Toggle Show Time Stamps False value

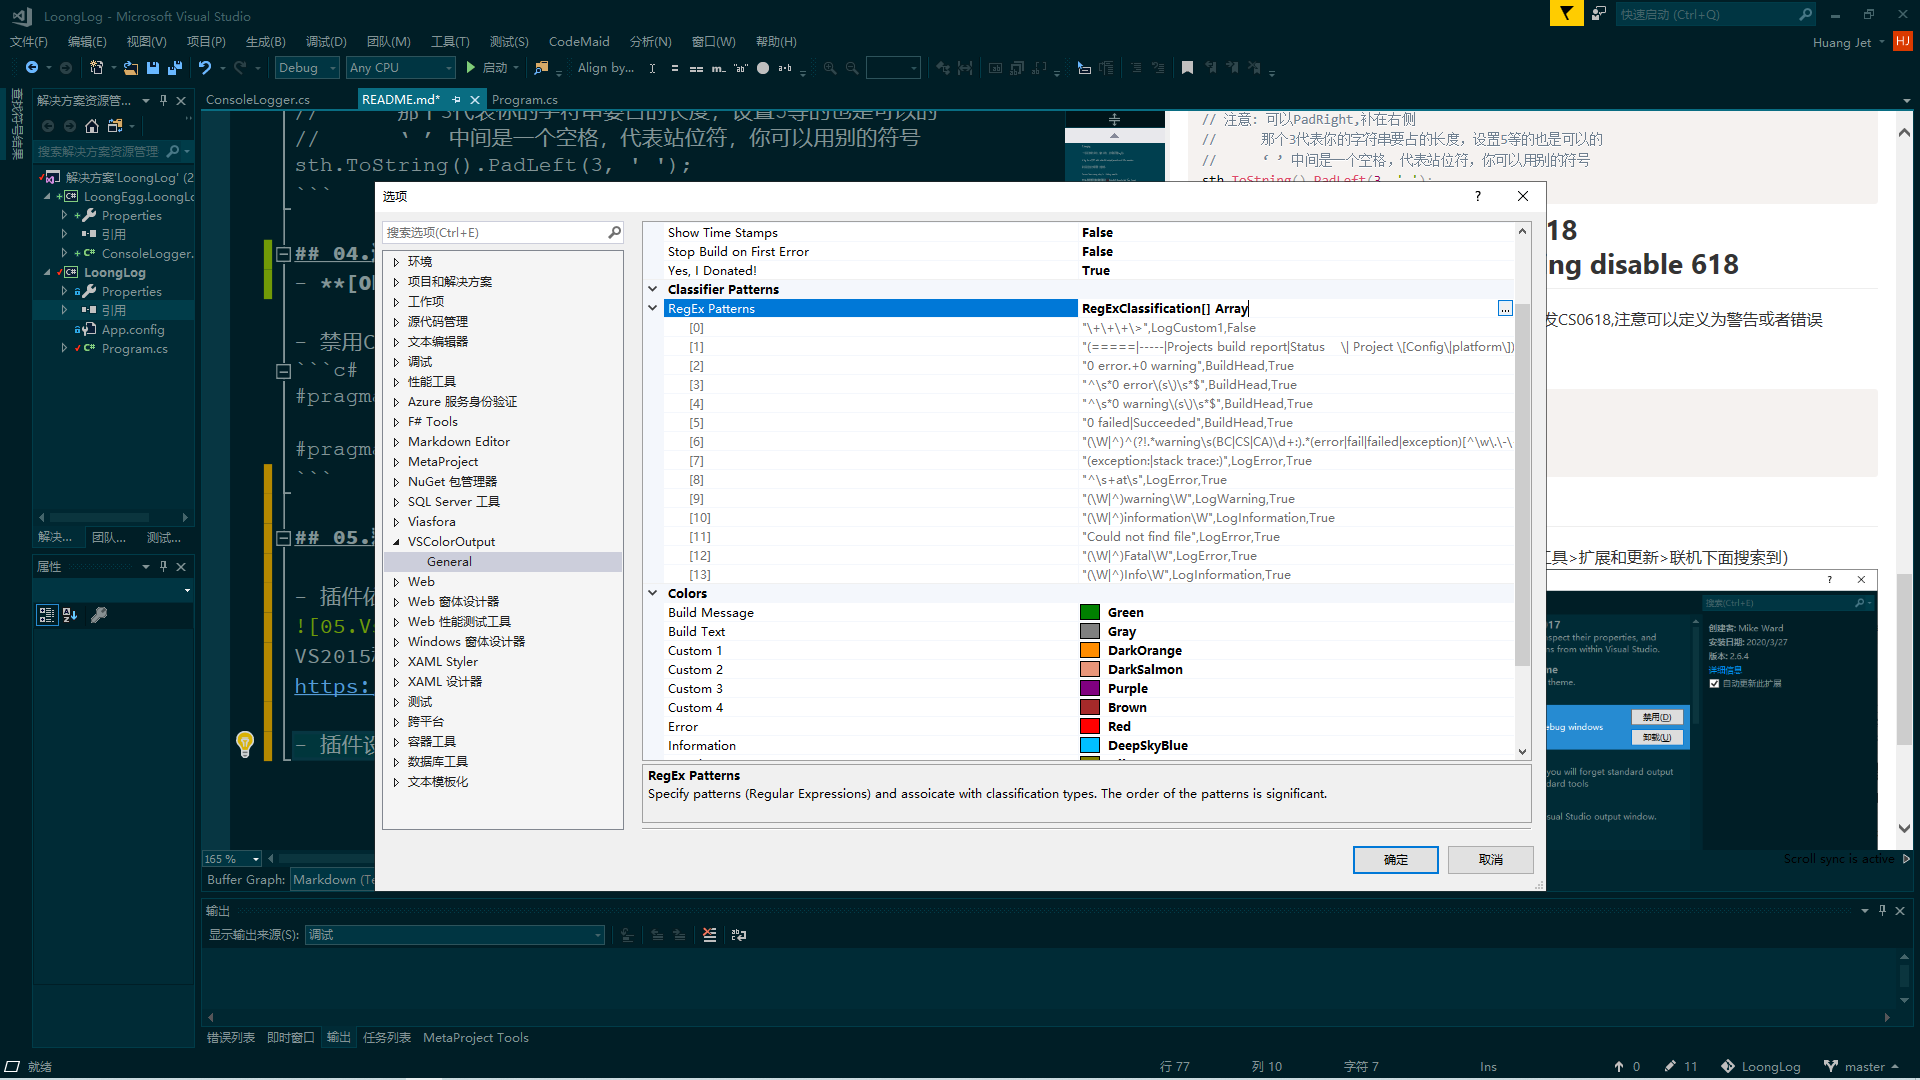1097,232
